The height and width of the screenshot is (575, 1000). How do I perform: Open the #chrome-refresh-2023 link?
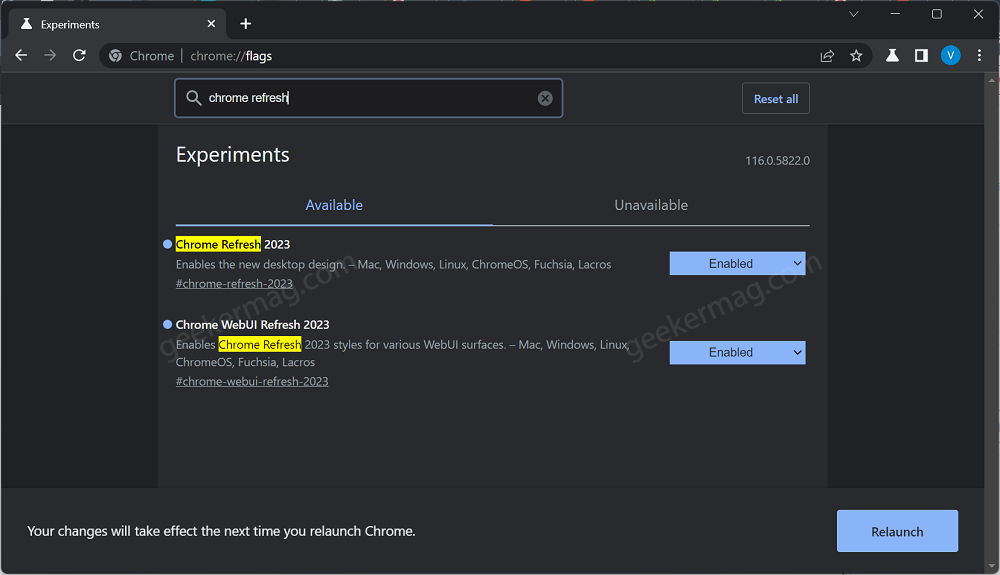point(234,284)
